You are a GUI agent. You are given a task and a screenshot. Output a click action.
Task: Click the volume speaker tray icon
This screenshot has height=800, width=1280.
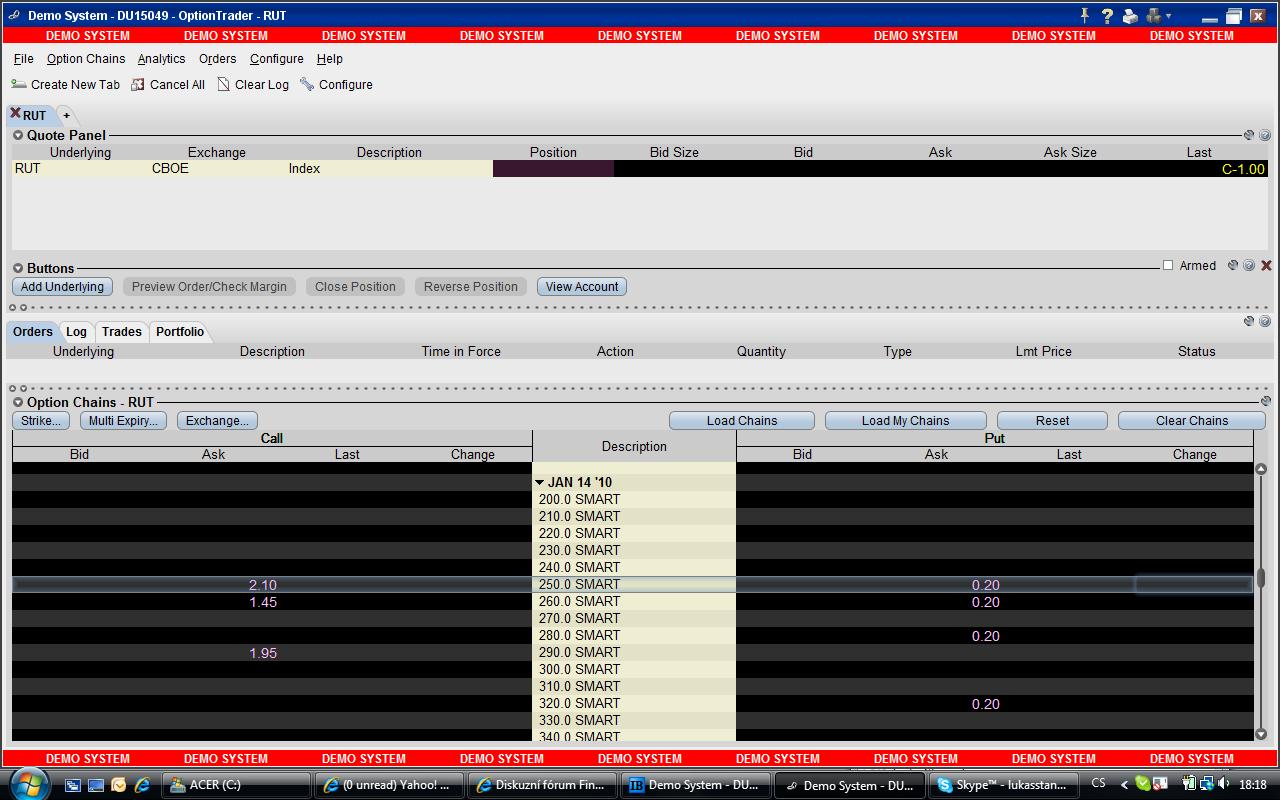pyautogui.click(x=1224, y=784)
